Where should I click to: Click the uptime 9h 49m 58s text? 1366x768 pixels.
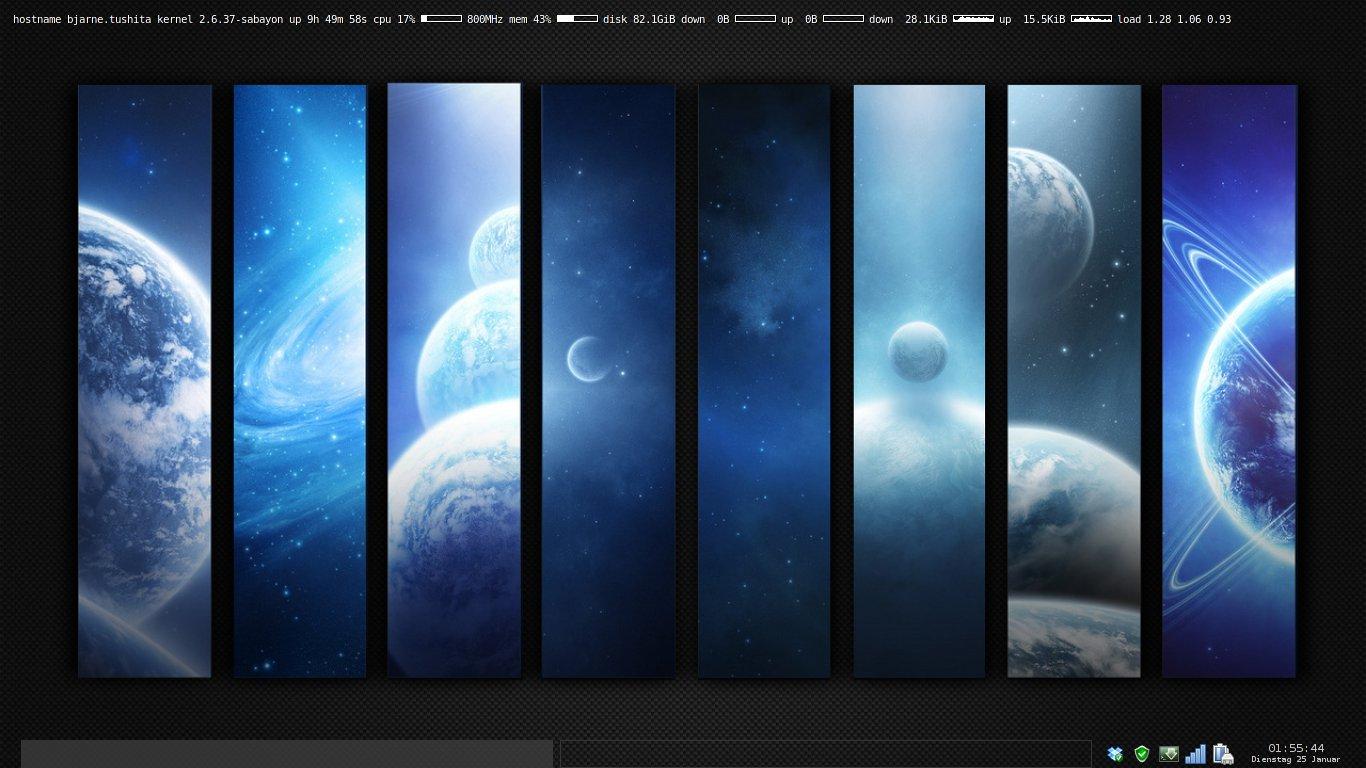pos(328,19)
